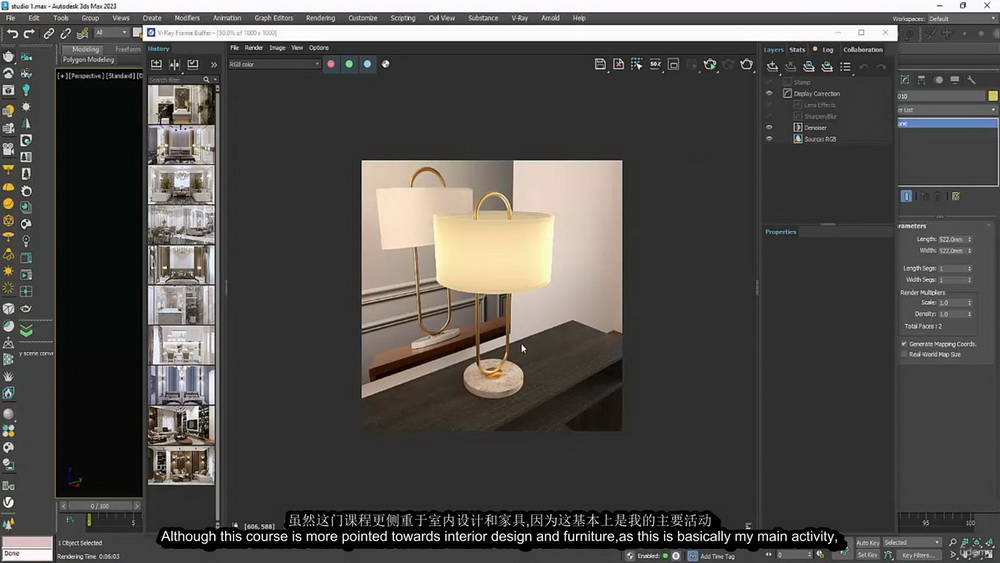Click Add Time Tag
Screen dimensions: 1000x563
click(717, 556)
